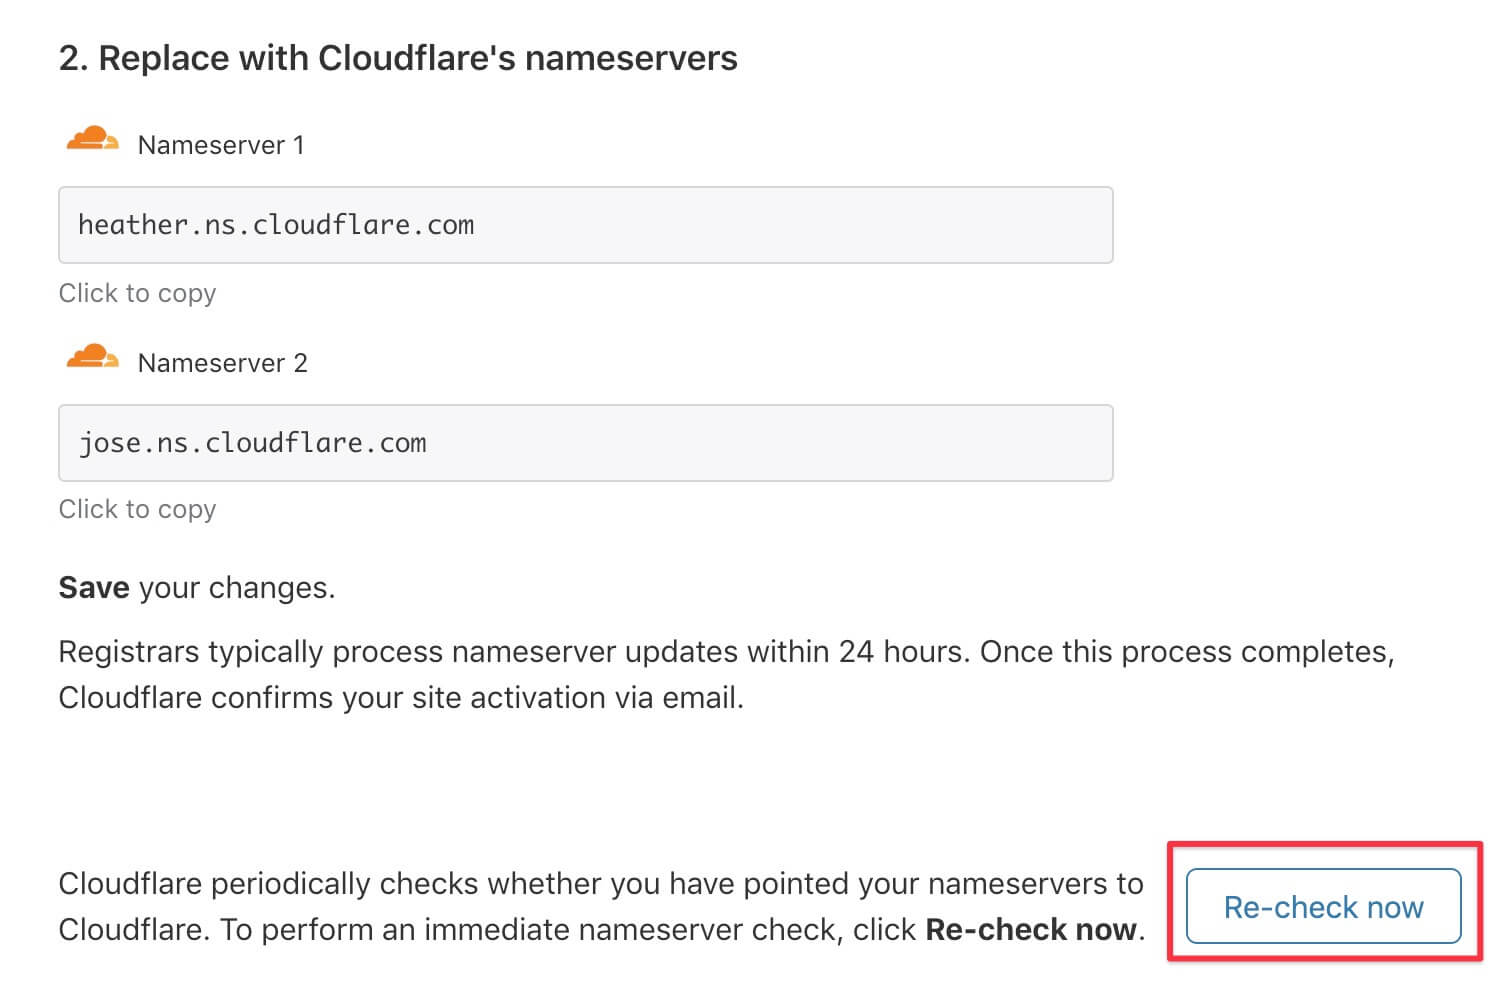Select the Nameserver 1 label
Viewport: 1510px width, 1006px height.
pos(221,145)
